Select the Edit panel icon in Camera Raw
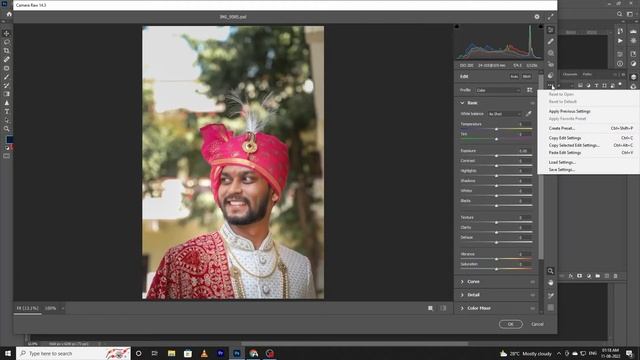Viewport: 640px width, 360px height. tap(551, 30)
